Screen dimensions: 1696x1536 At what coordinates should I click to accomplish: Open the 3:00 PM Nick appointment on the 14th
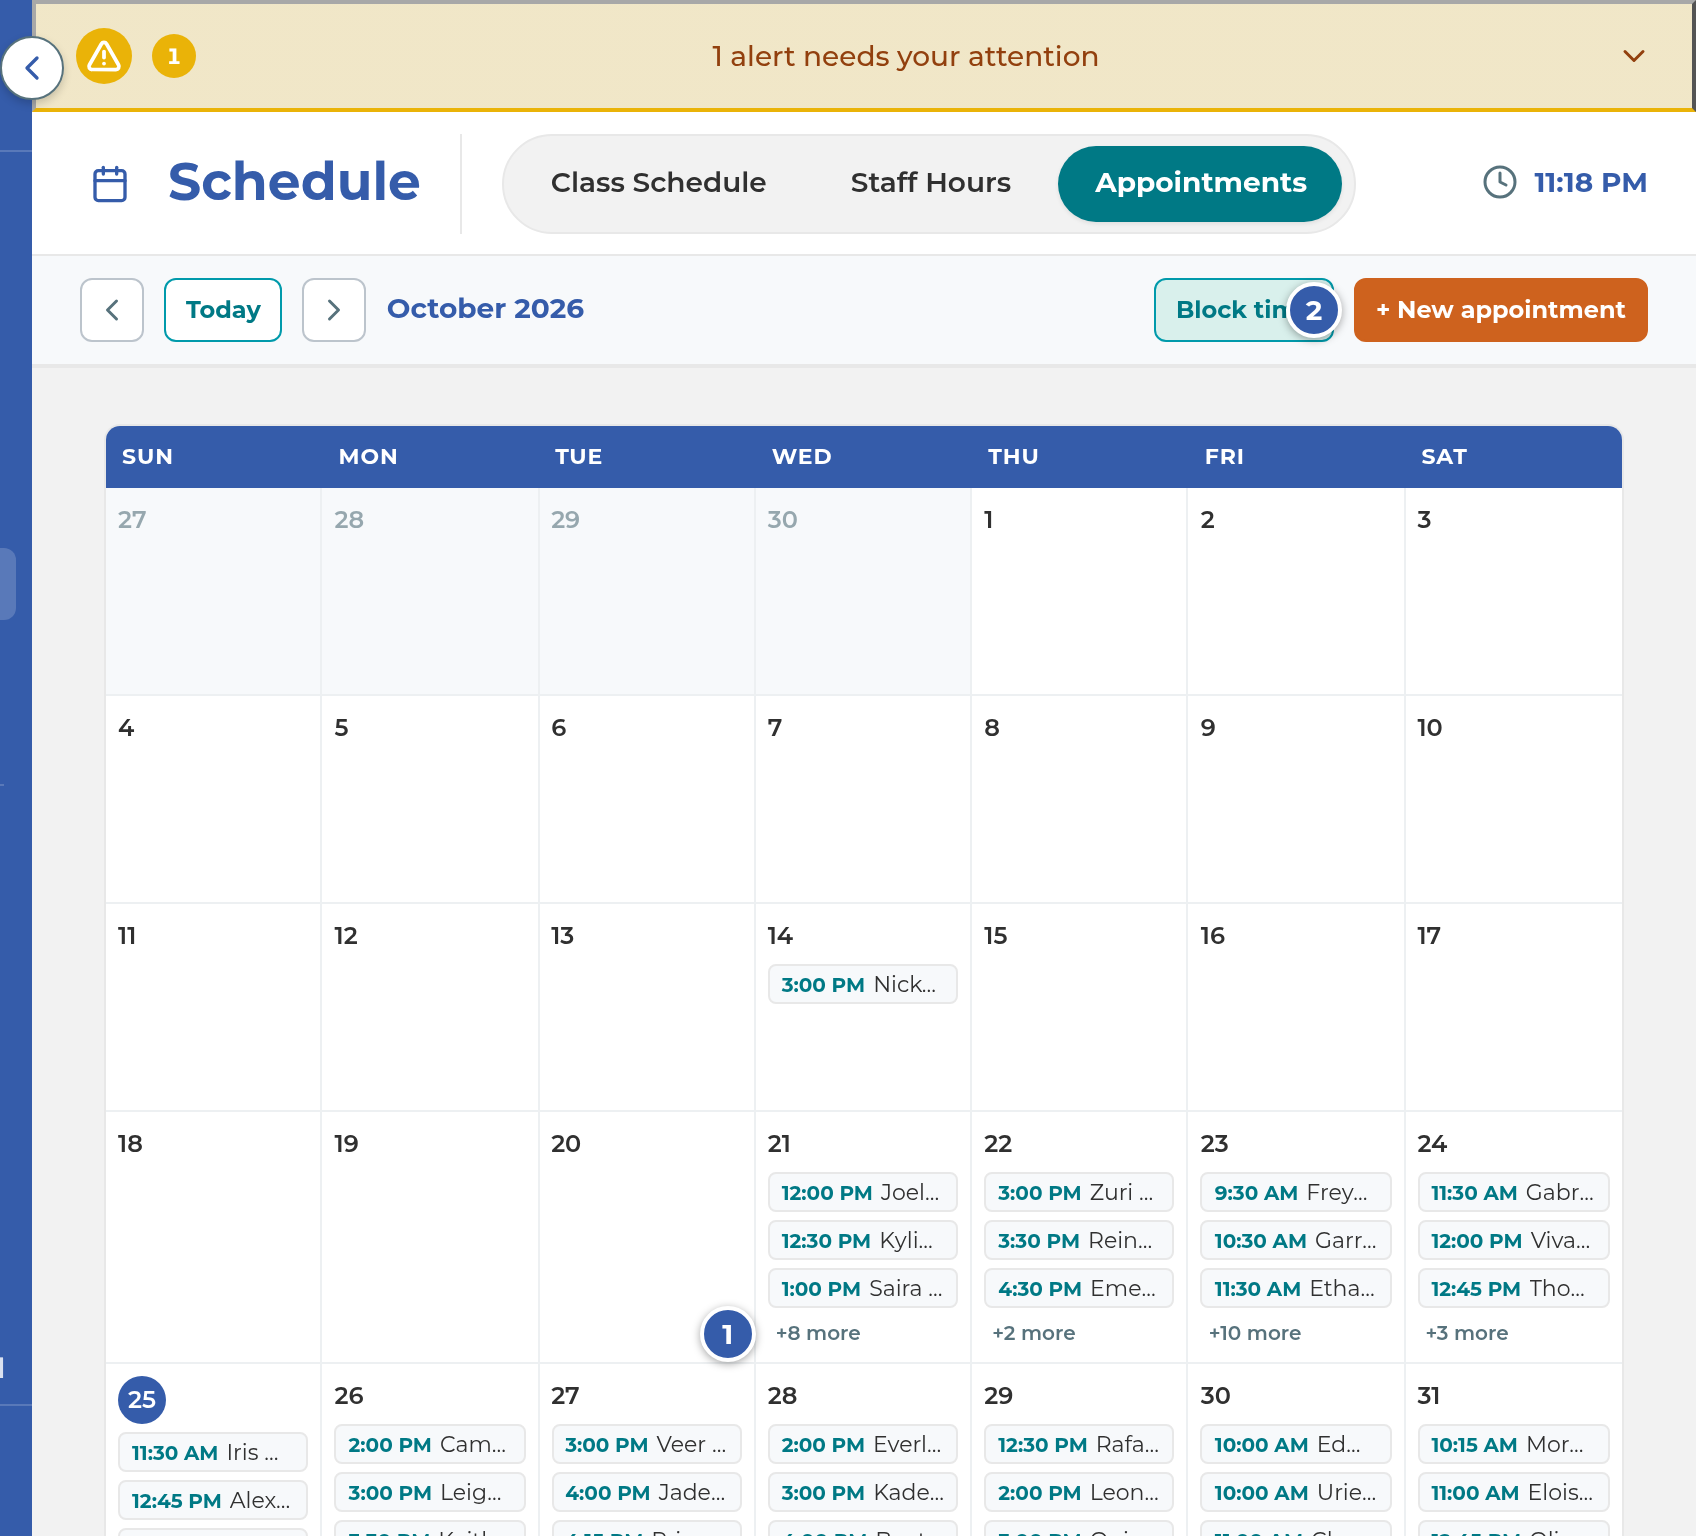(862, 984)
